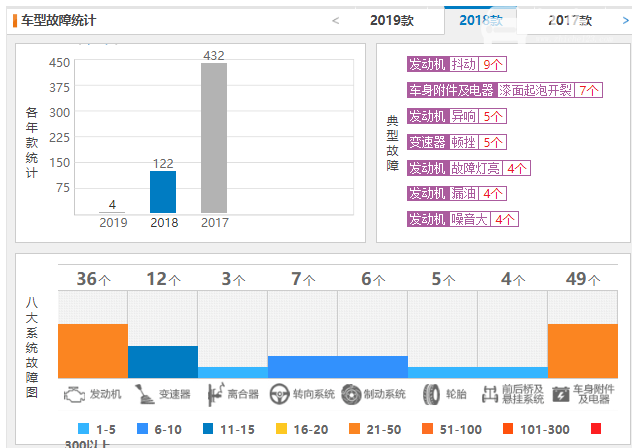
Task: Click the steering system (转向系统) icon
Action: (x=279, y=394)
